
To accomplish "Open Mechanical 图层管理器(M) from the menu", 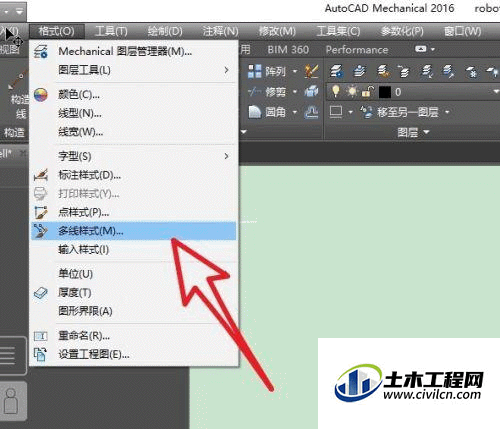I will coord(133,52).
